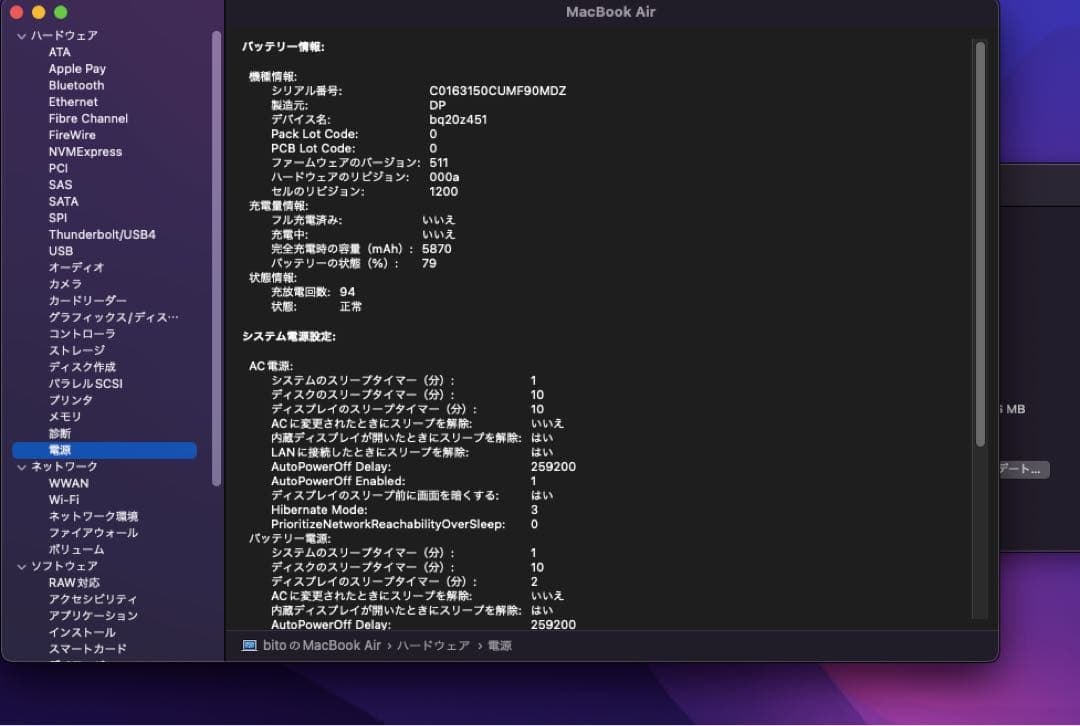Image resolution: width=1080 pixels, height=726 pixels.
Task: Select Wi-Fi under ネットワーク
Action: pyautogui.click(x=64, y=500)
